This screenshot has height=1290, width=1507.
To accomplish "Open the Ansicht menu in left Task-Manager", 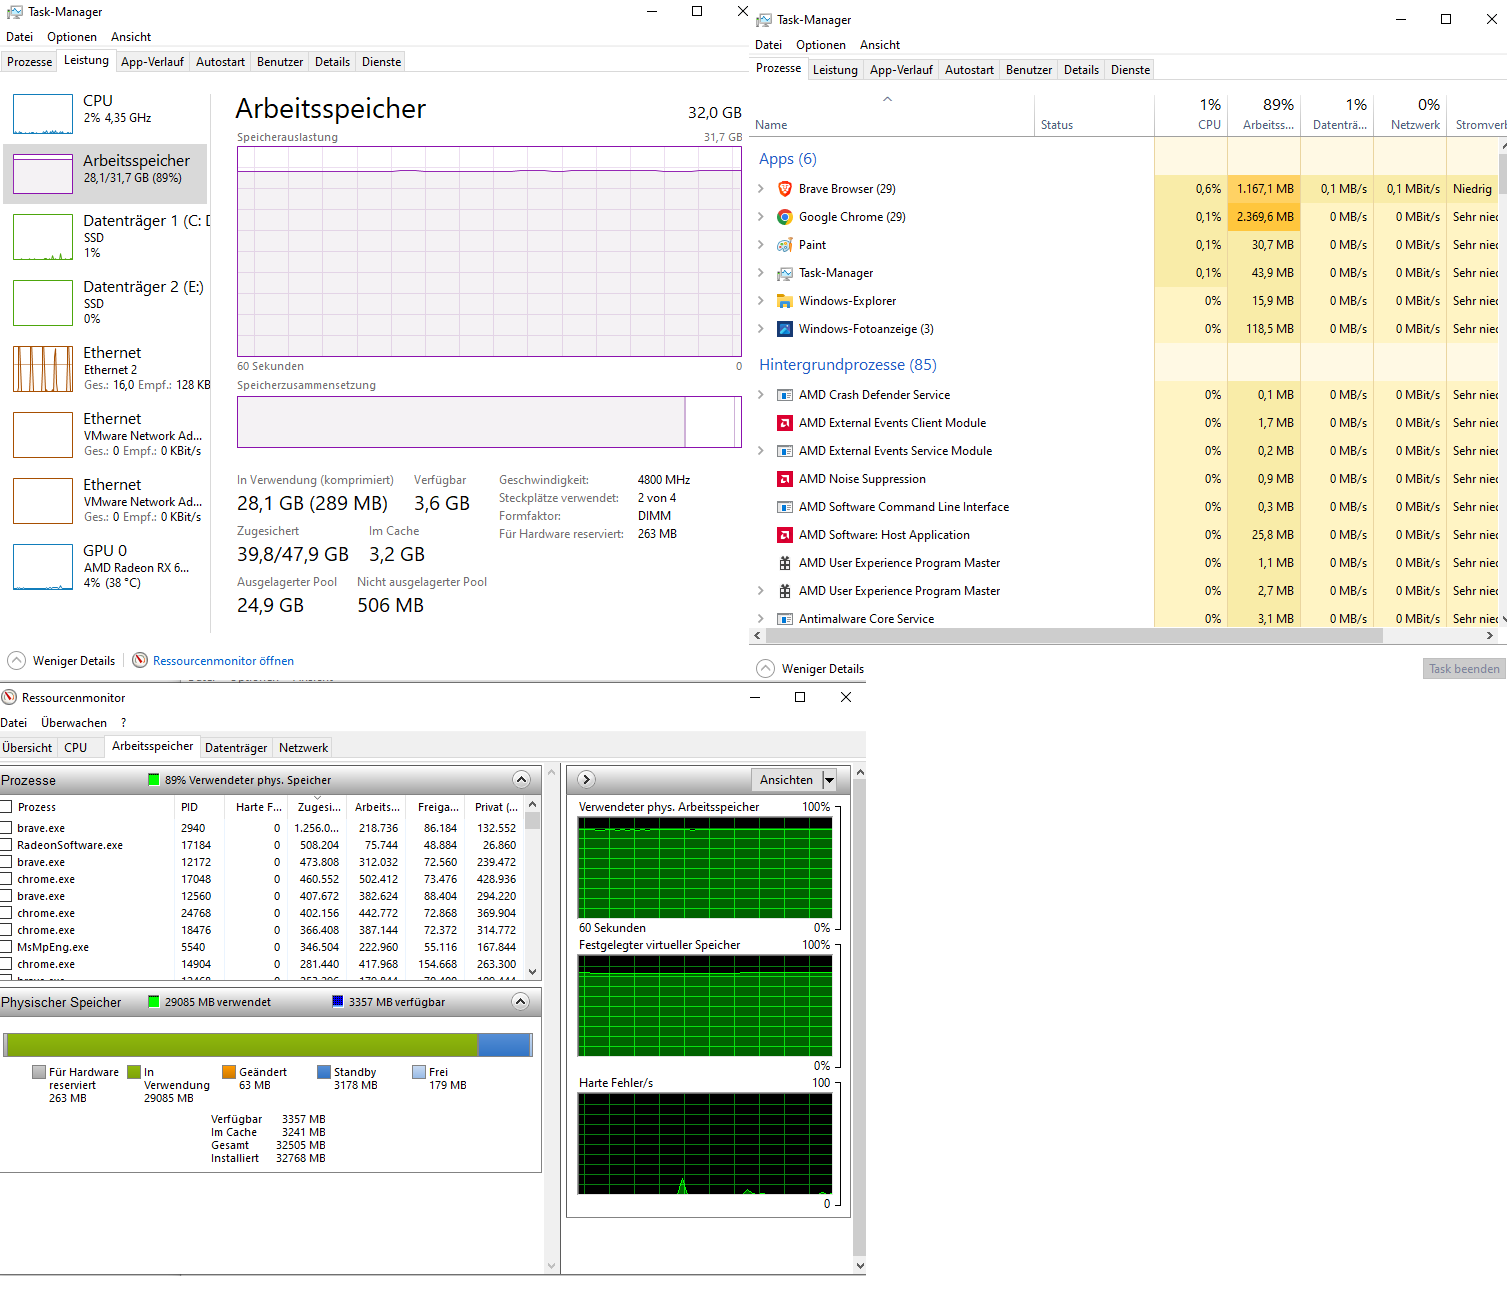I will coord(131,37).
